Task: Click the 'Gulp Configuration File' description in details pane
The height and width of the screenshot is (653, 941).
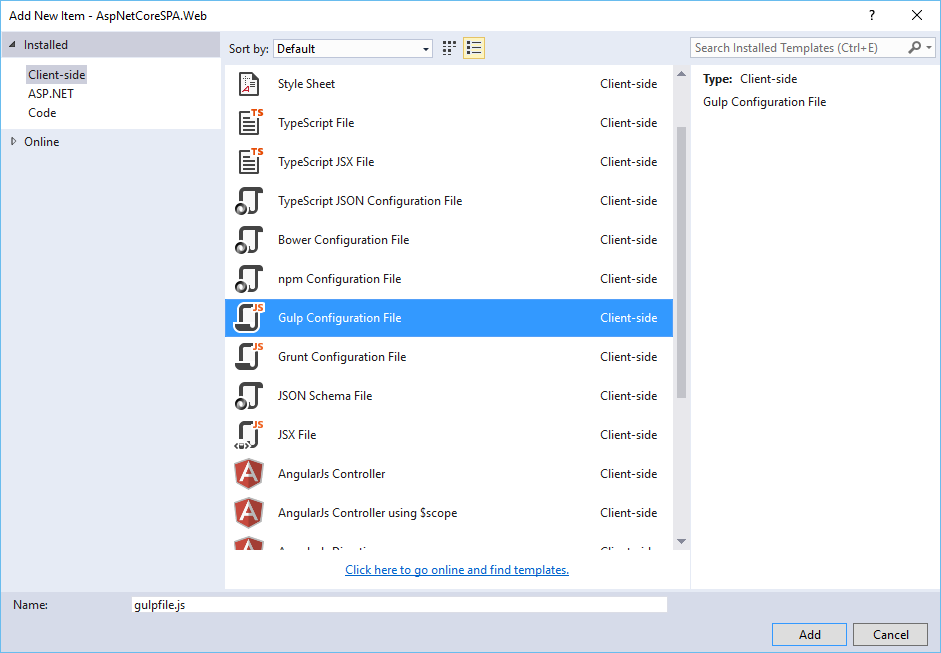Action: pyautogui.click(x=765, y=102)
